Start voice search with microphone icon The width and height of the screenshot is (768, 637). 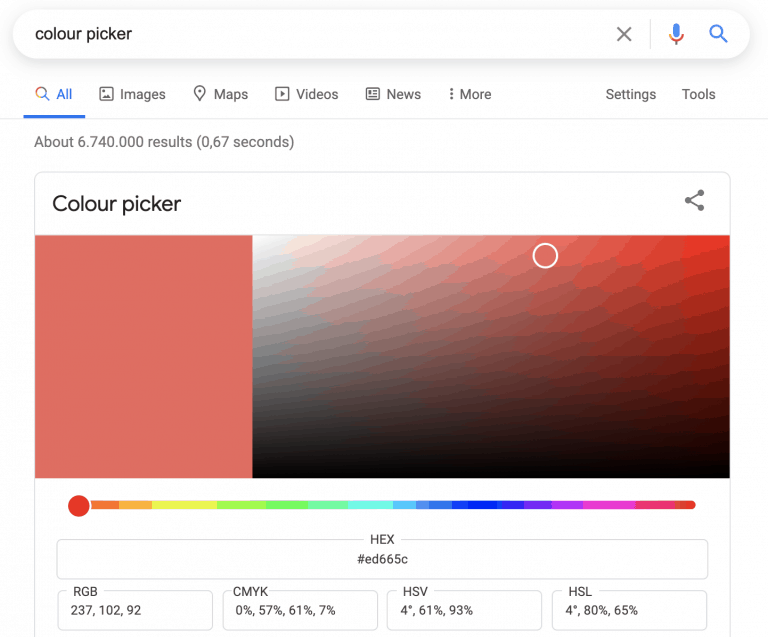676,34
